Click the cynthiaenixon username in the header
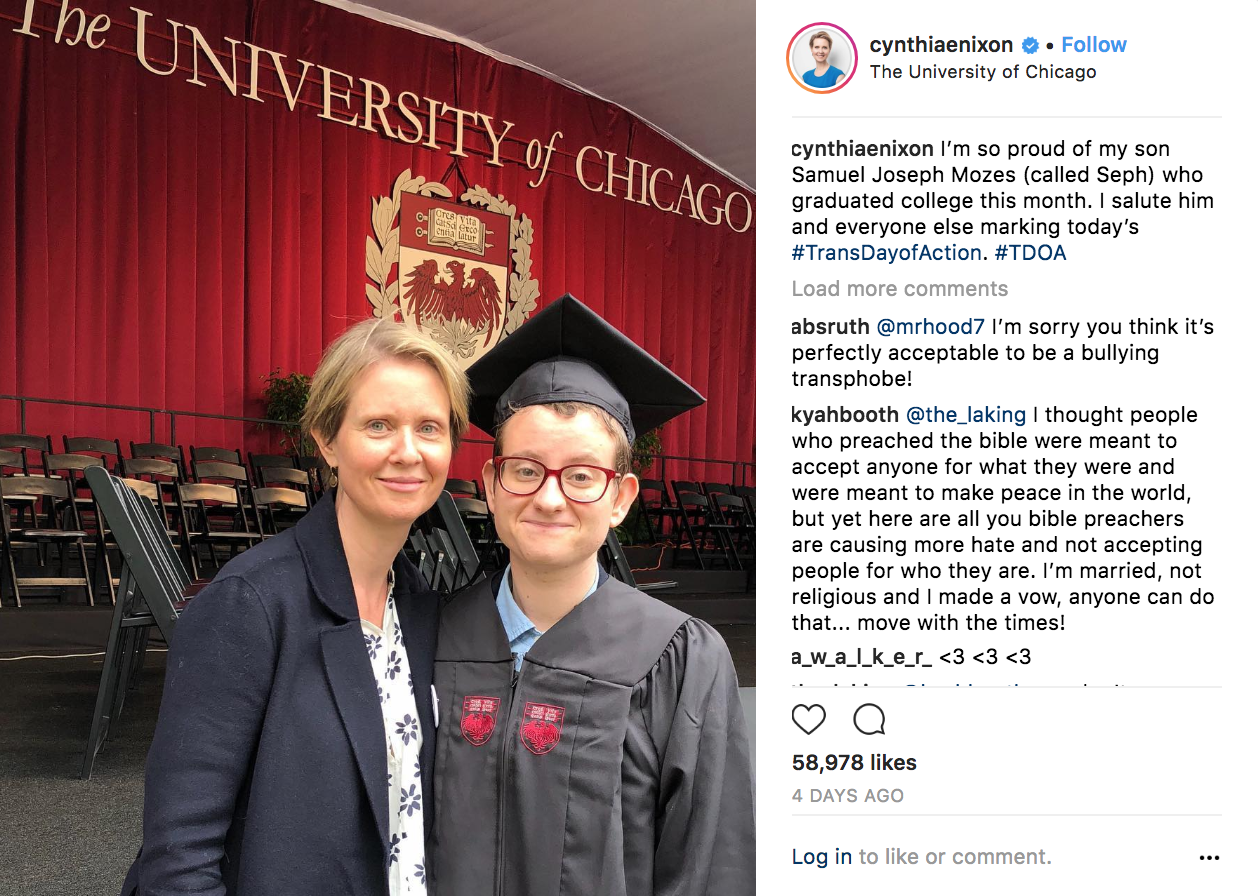The height and width of the screenshot is (896, 1258). (942, 45)
